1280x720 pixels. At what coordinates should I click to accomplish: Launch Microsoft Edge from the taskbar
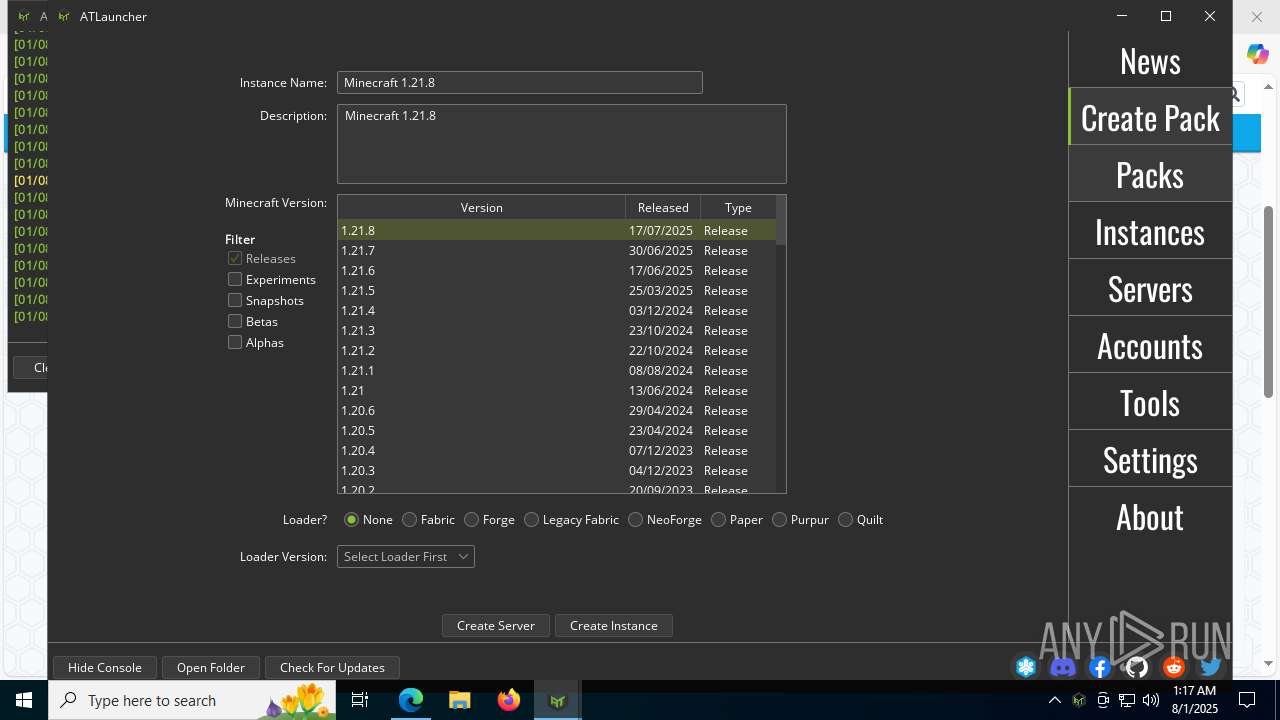click(411, 700)
